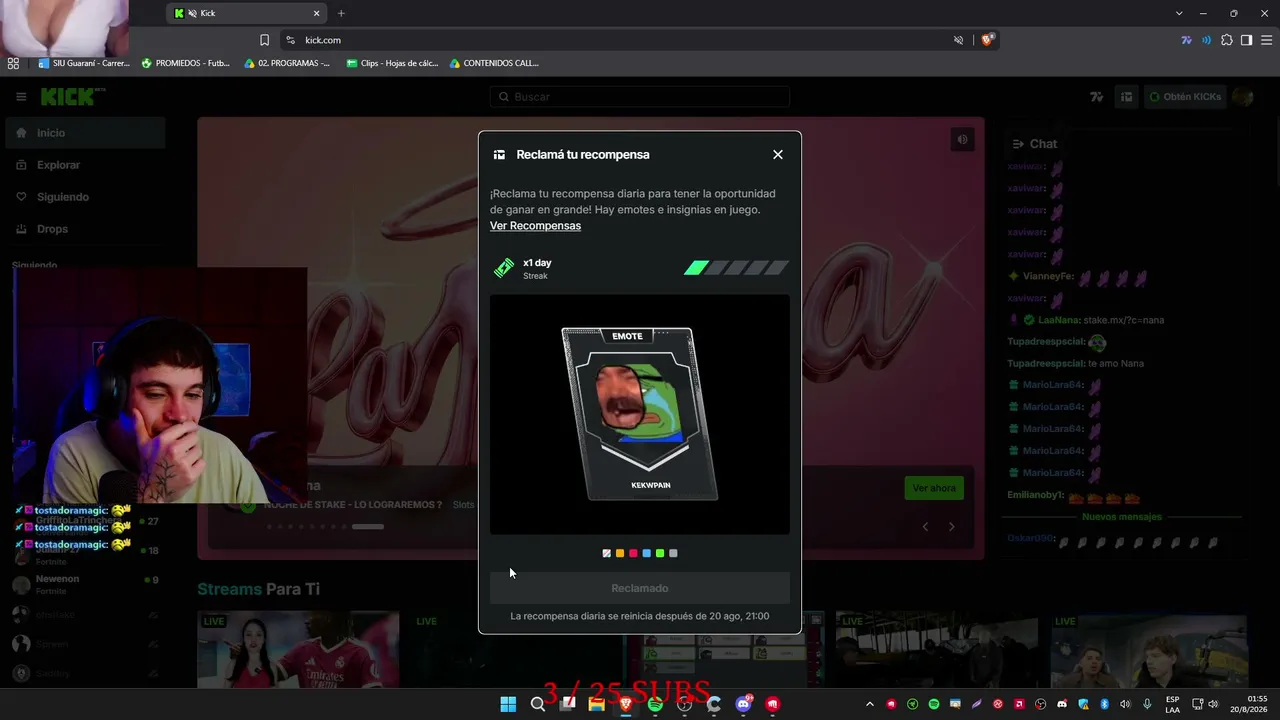Open the Clips - Hojas de cálculo bookmark
Image resolution: width=1280 pixels, height=720 pixels.
[392, 63]
